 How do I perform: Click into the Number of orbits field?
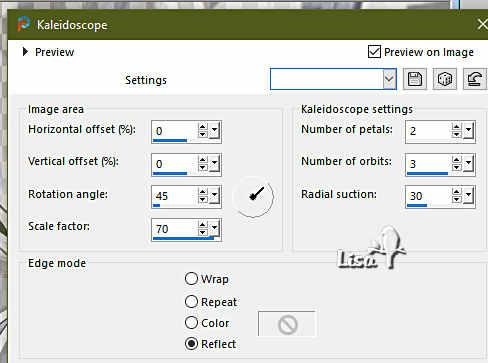click(x=429, y=163)
